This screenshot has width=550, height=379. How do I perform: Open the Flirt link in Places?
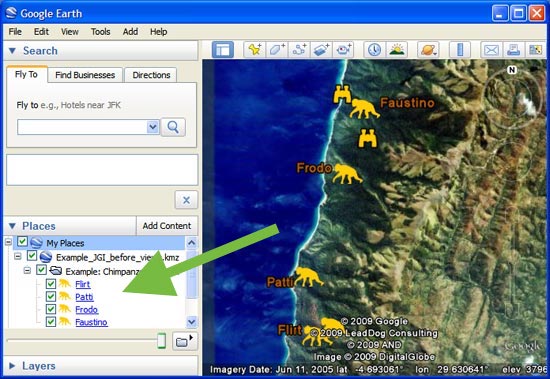click(x=83, y=284)
